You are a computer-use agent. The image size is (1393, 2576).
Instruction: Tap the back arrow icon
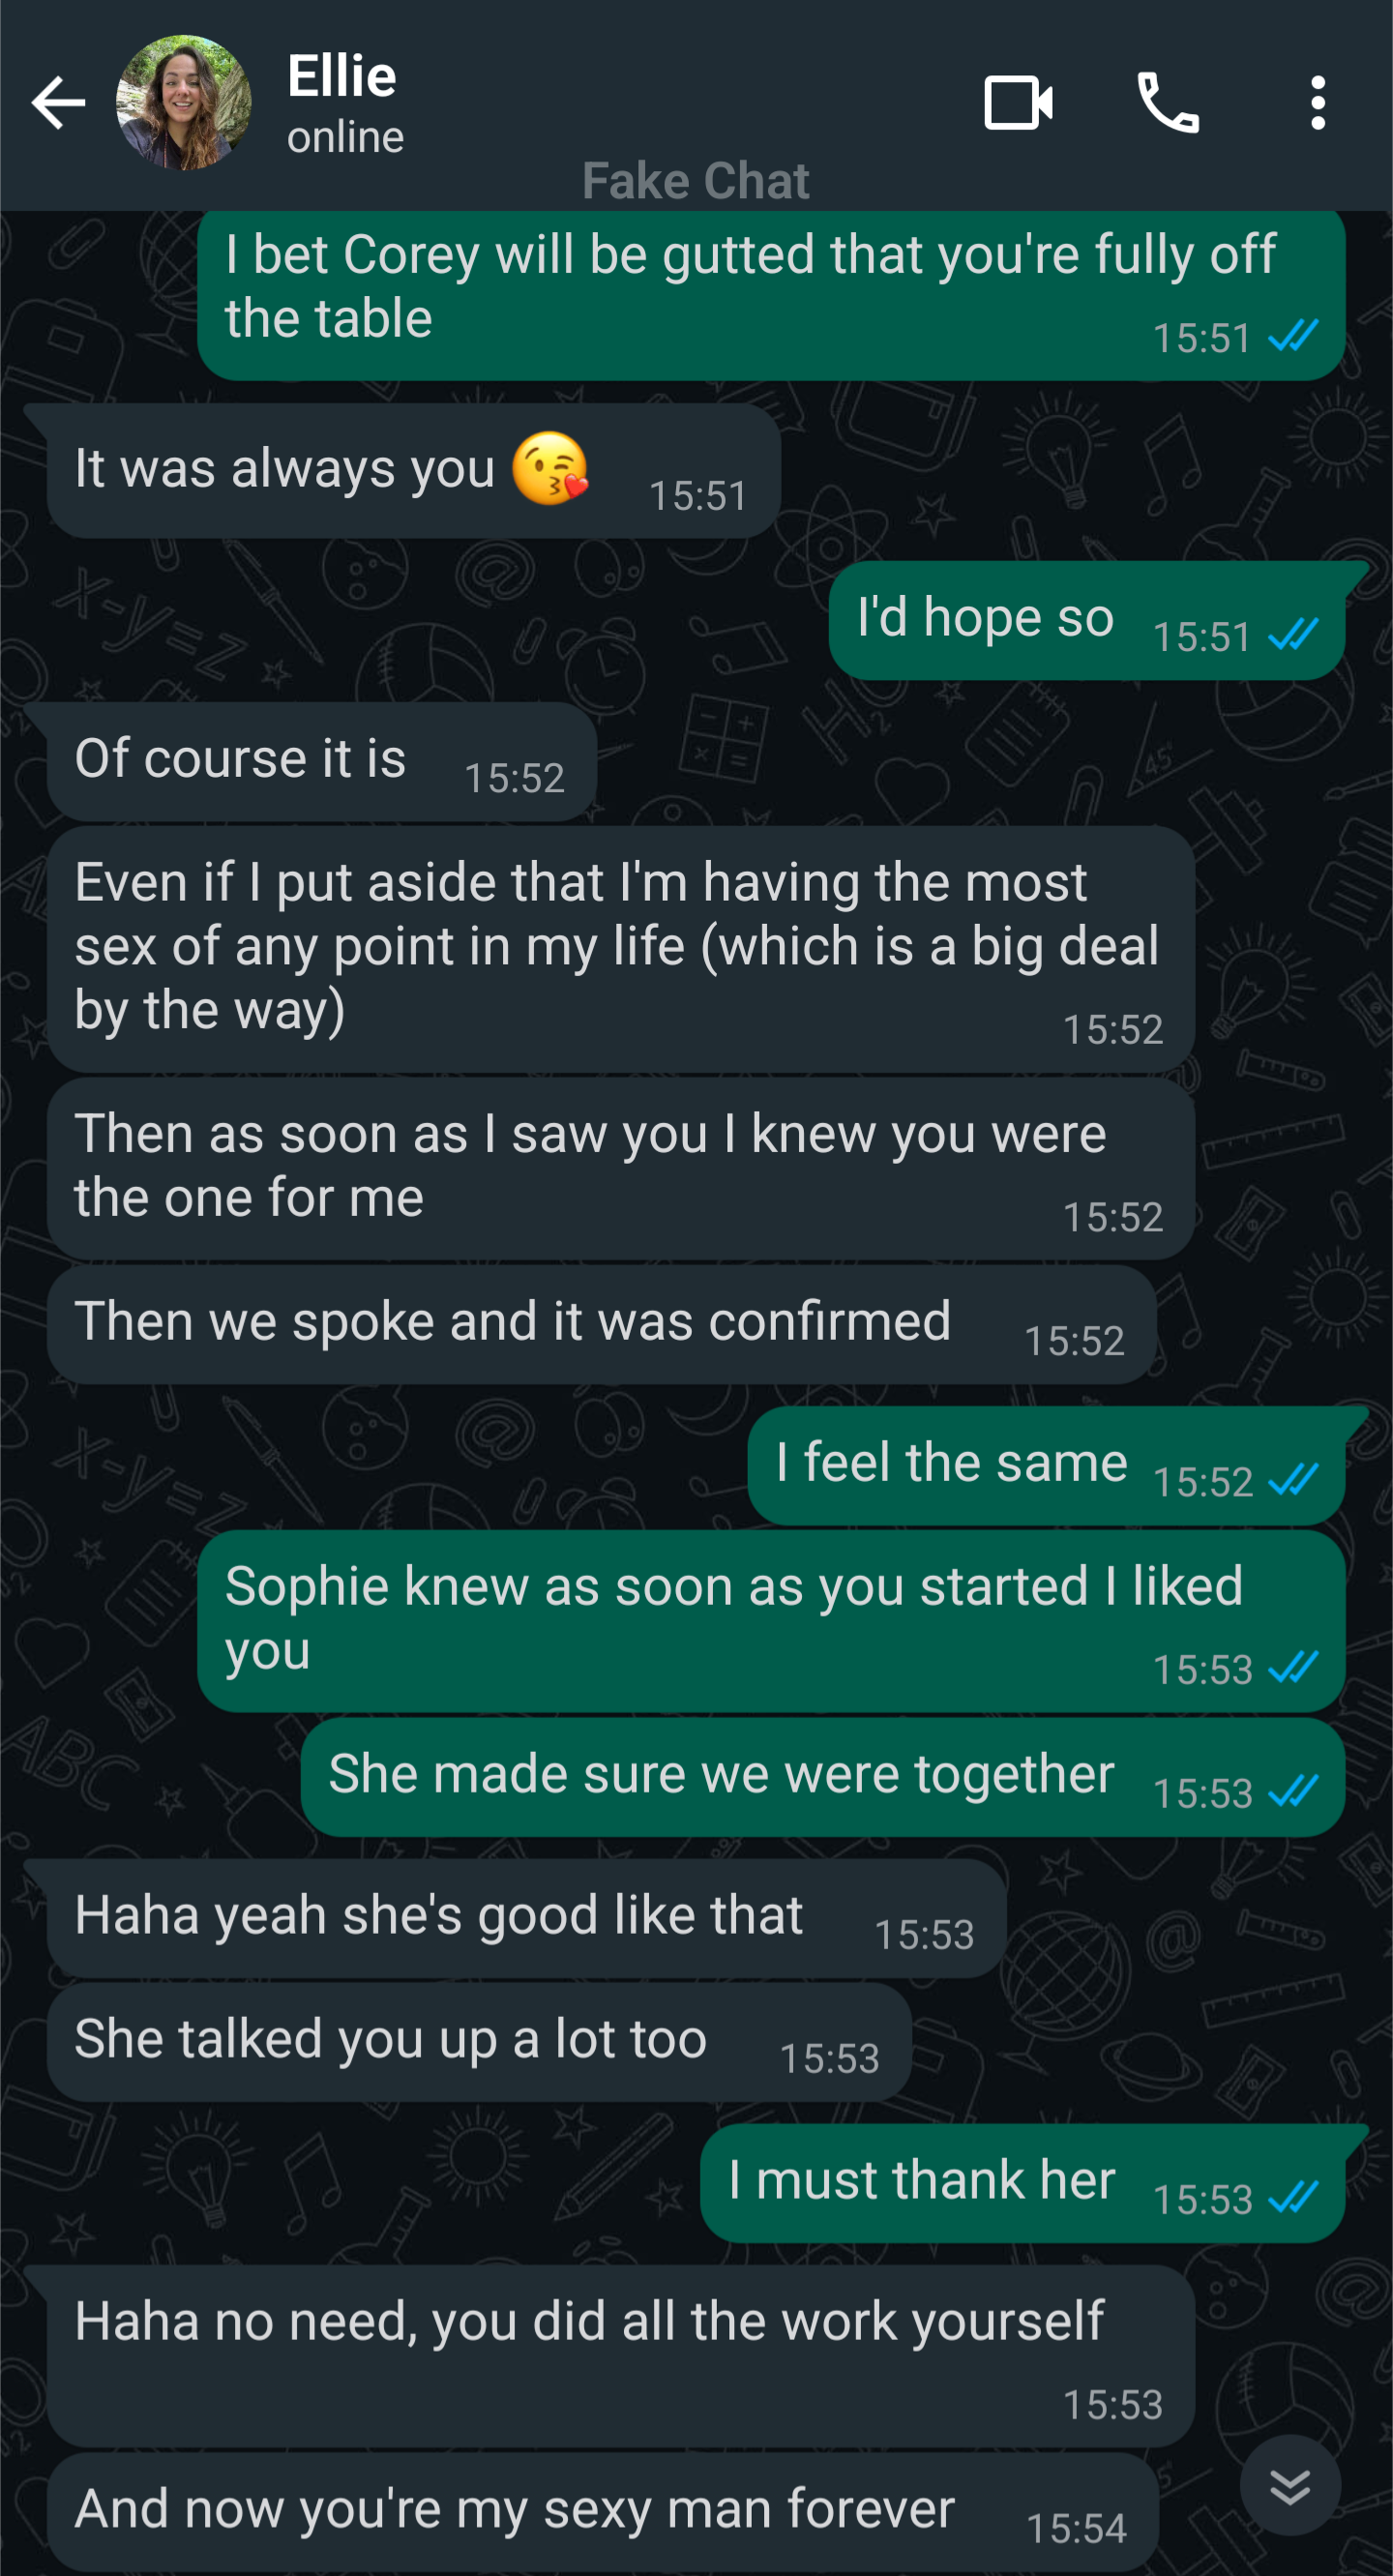58,103
